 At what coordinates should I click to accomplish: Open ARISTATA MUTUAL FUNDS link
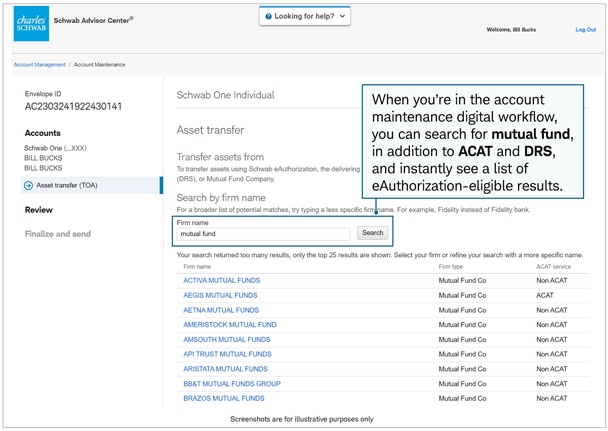coord(225,369)
